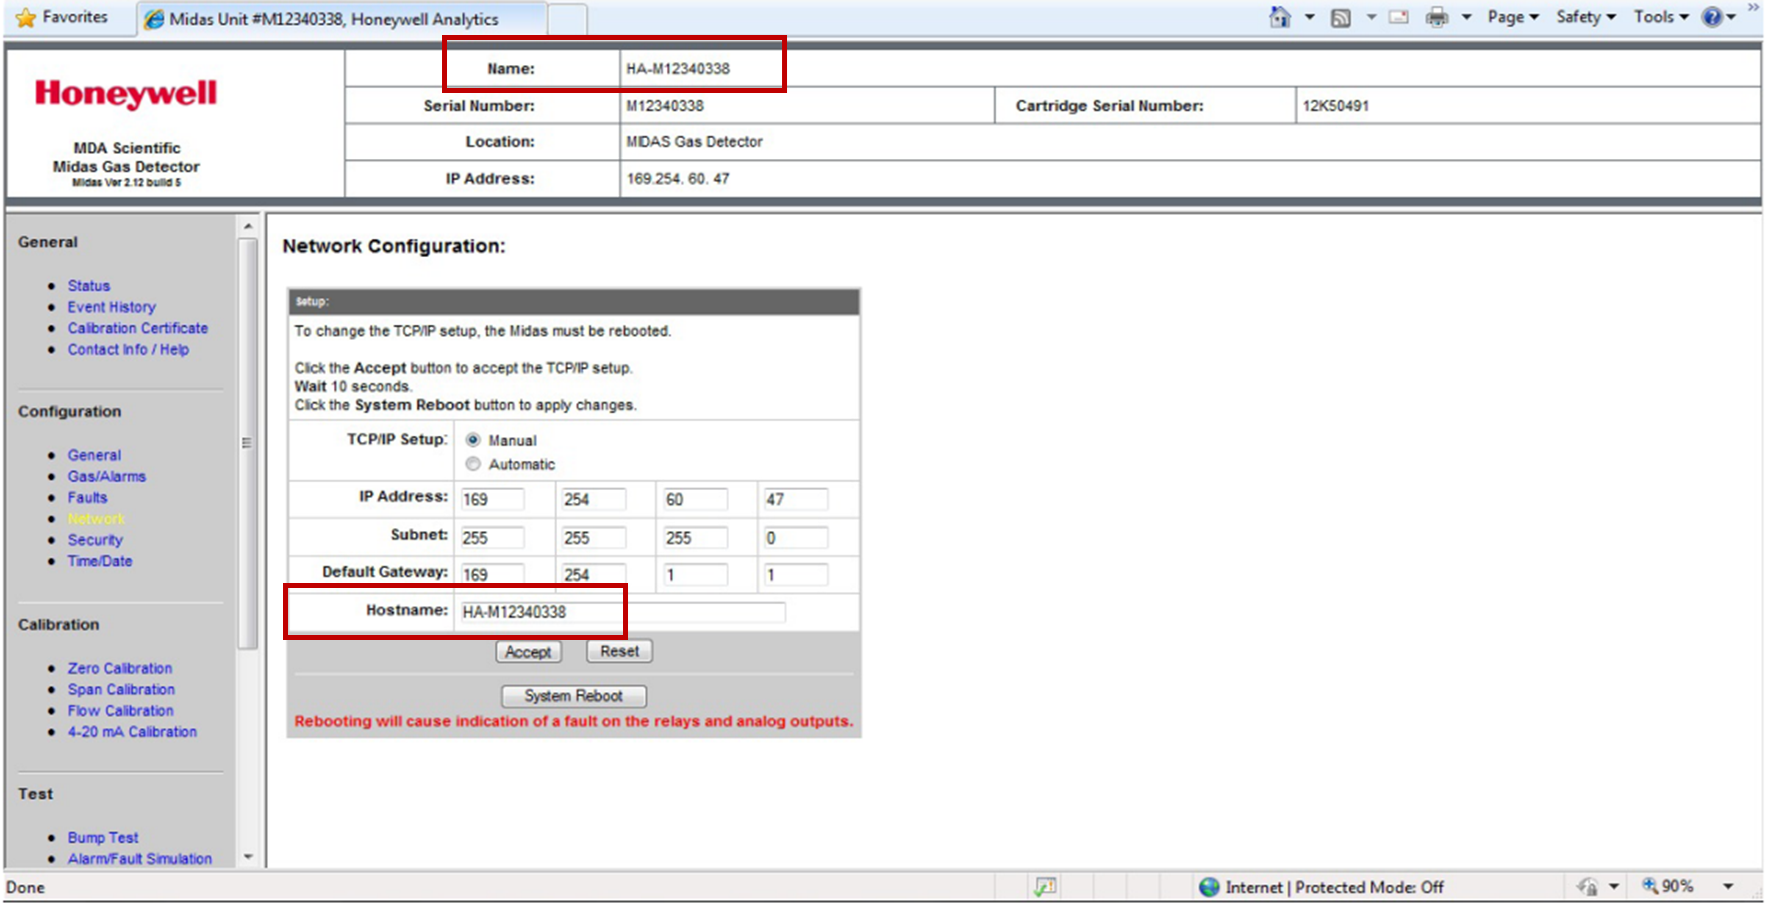Open the Bump Test link
This screenshot has height=907, width=1769.
pyautogui.click(x=103, y=837)
